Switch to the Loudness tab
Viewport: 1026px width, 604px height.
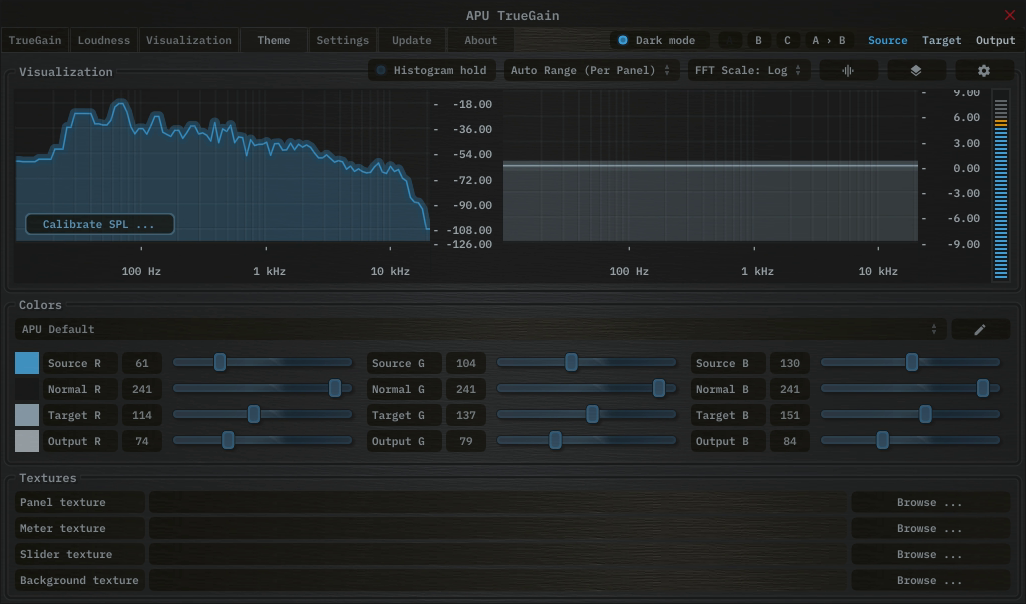(x=104, y=41)
